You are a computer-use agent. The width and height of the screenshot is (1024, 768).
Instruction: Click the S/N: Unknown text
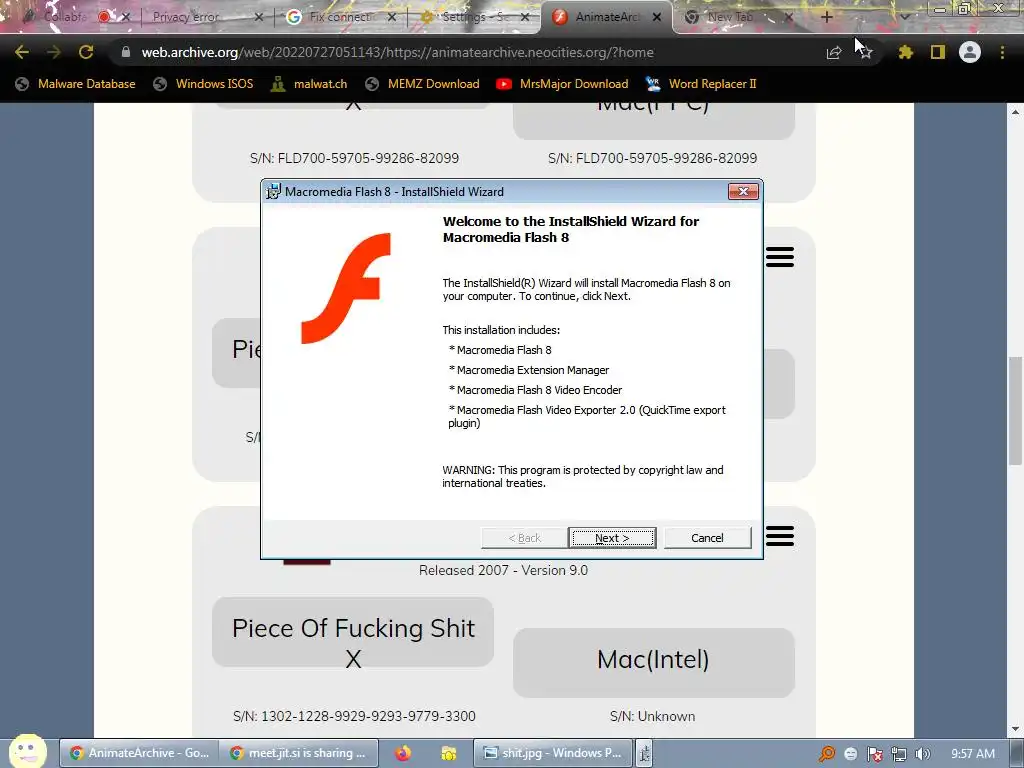pos(652,716)
